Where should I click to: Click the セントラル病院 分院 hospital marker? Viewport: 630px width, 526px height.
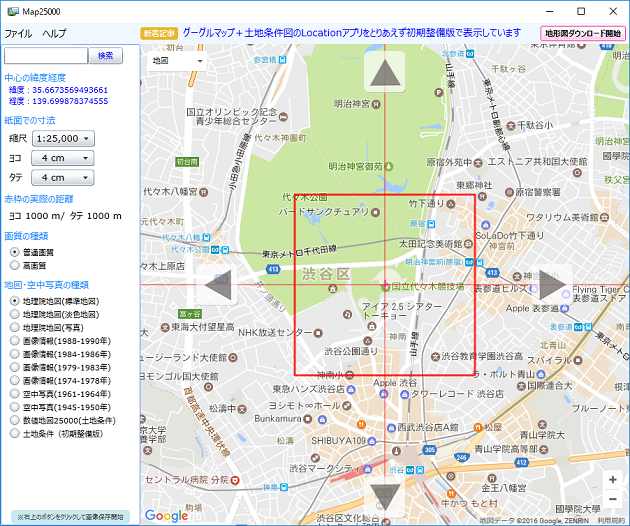(x=235, y=480)
